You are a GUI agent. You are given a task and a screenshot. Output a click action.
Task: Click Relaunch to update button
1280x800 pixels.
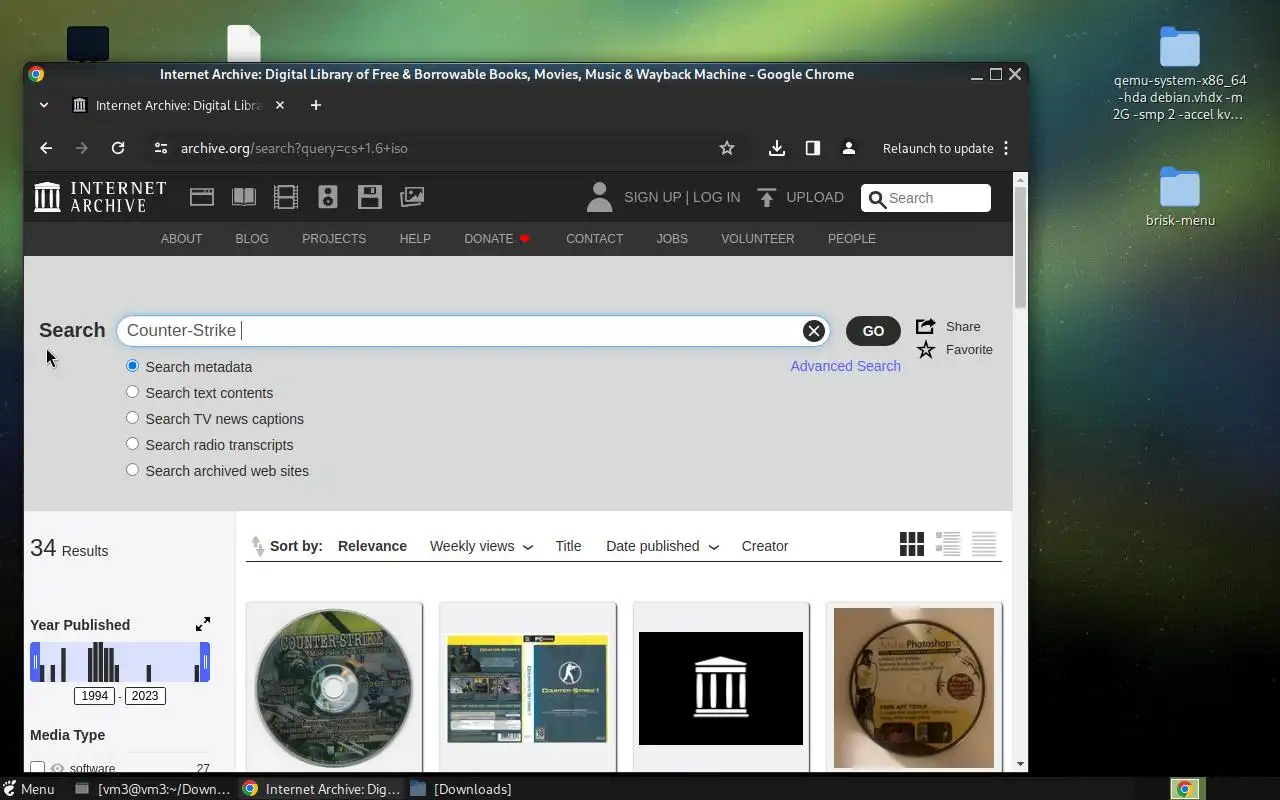click(938, 148)
